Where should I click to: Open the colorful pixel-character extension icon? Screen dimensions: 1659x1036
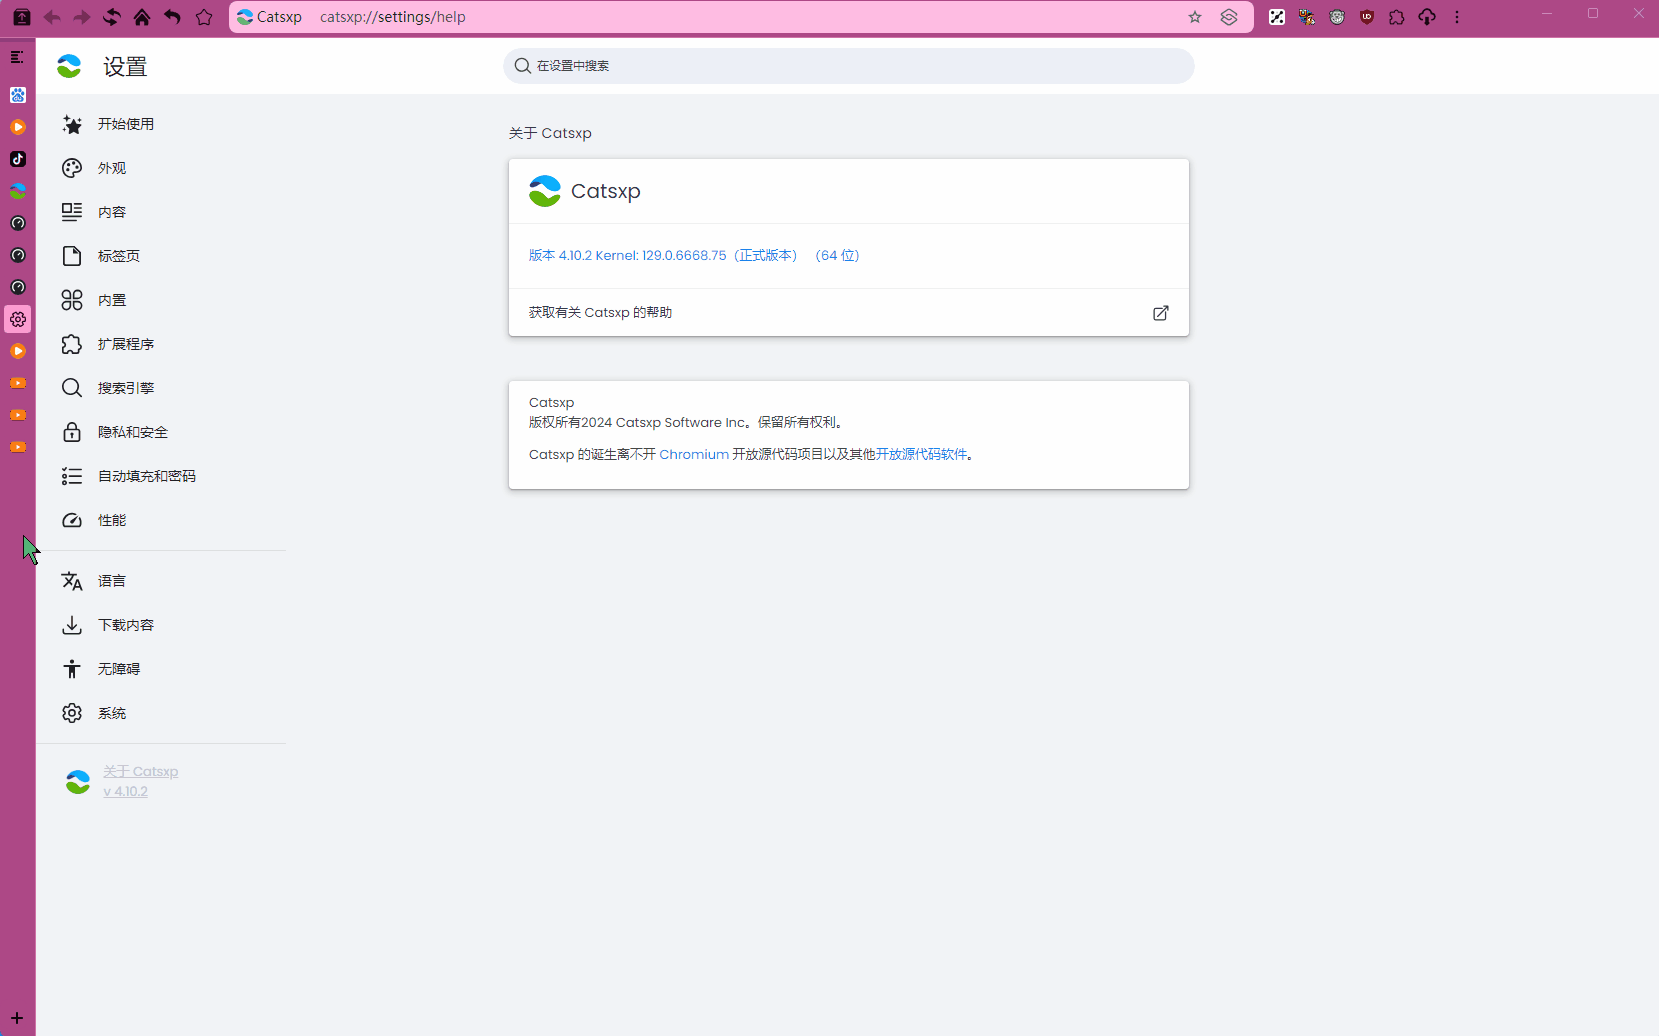(x=1307, y=17)
